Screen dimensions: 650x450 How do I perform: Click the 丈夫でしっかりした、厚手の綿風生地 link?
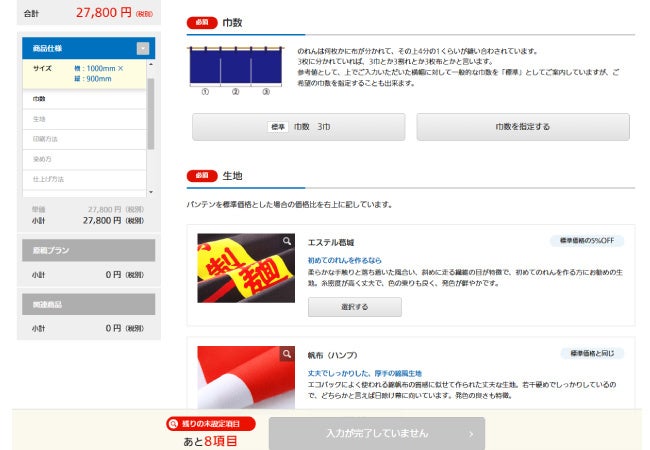click(x=364, y=373)
